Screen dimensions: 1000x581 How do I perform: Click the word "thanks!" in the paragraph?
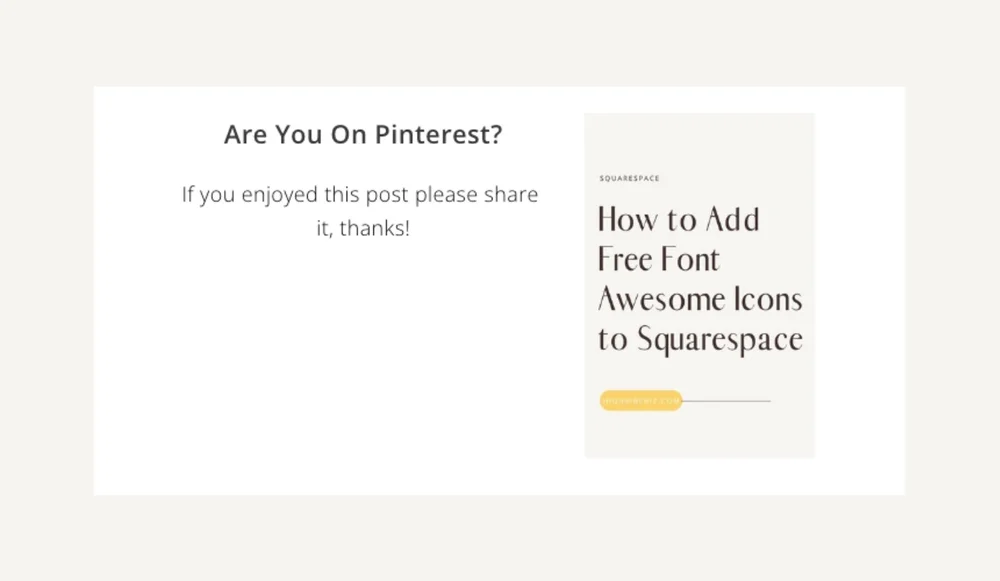point(374,228)
